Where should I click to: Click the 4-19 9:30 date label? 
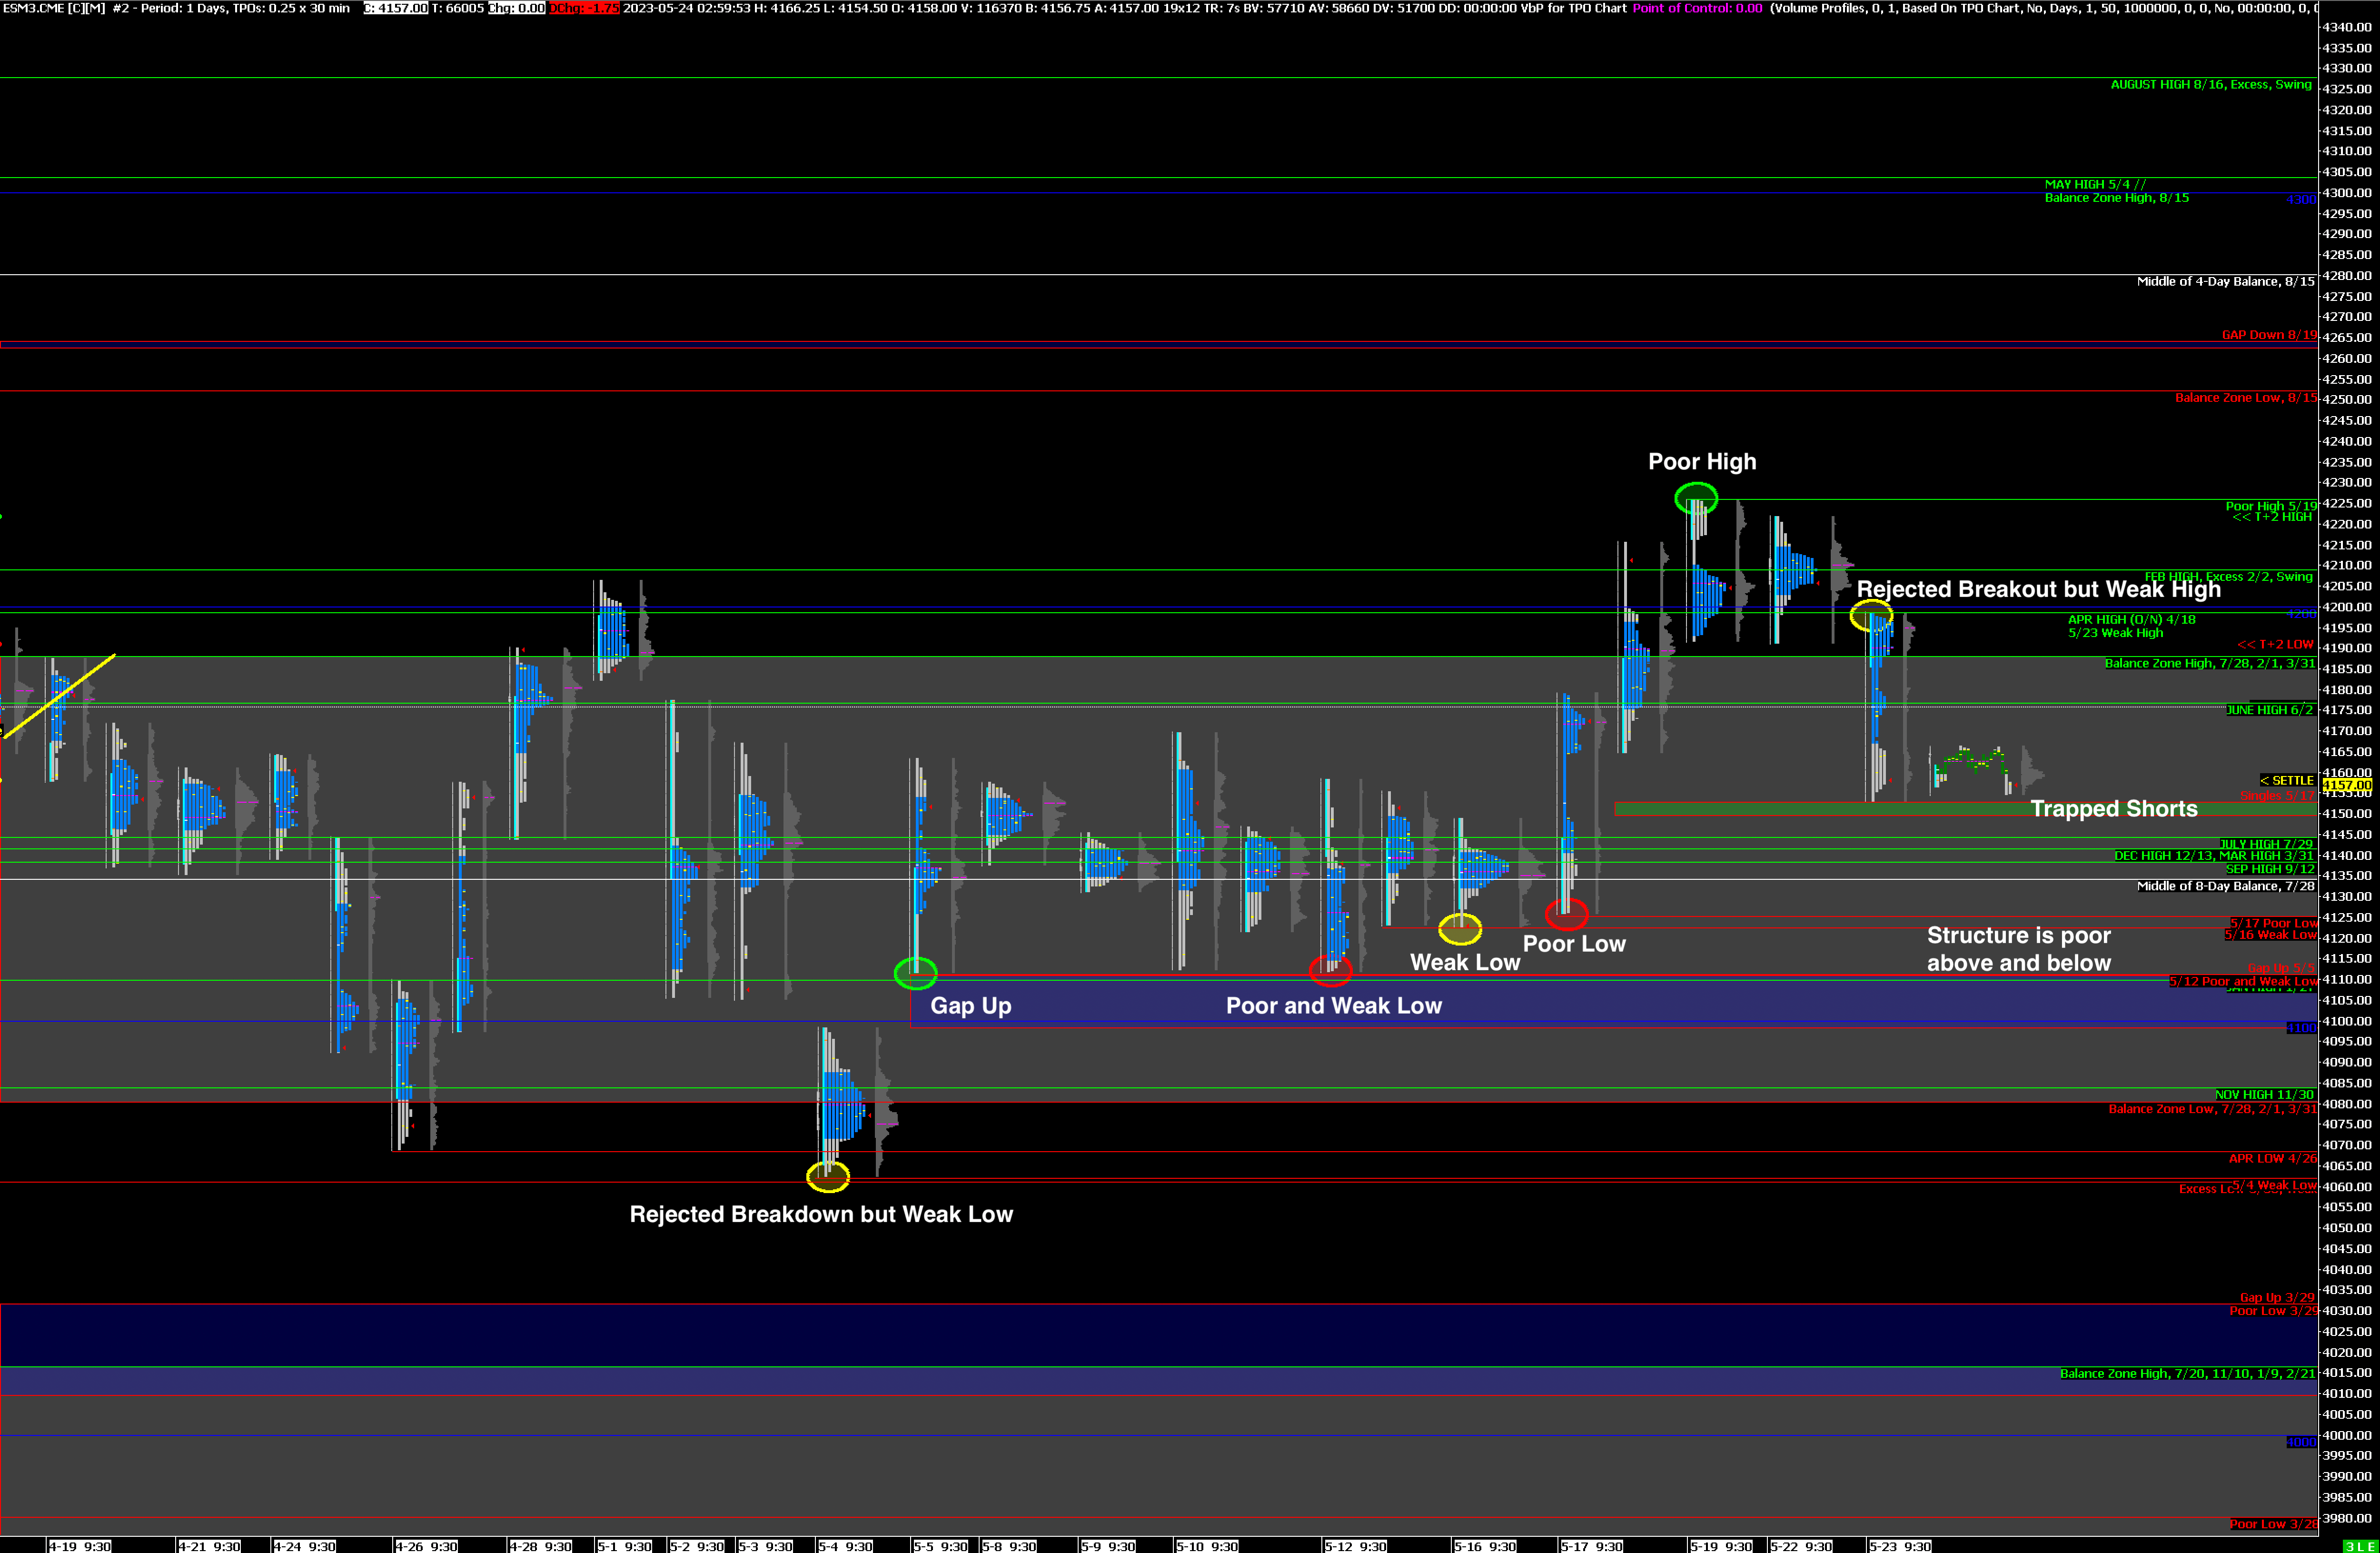coord(80,1546)
